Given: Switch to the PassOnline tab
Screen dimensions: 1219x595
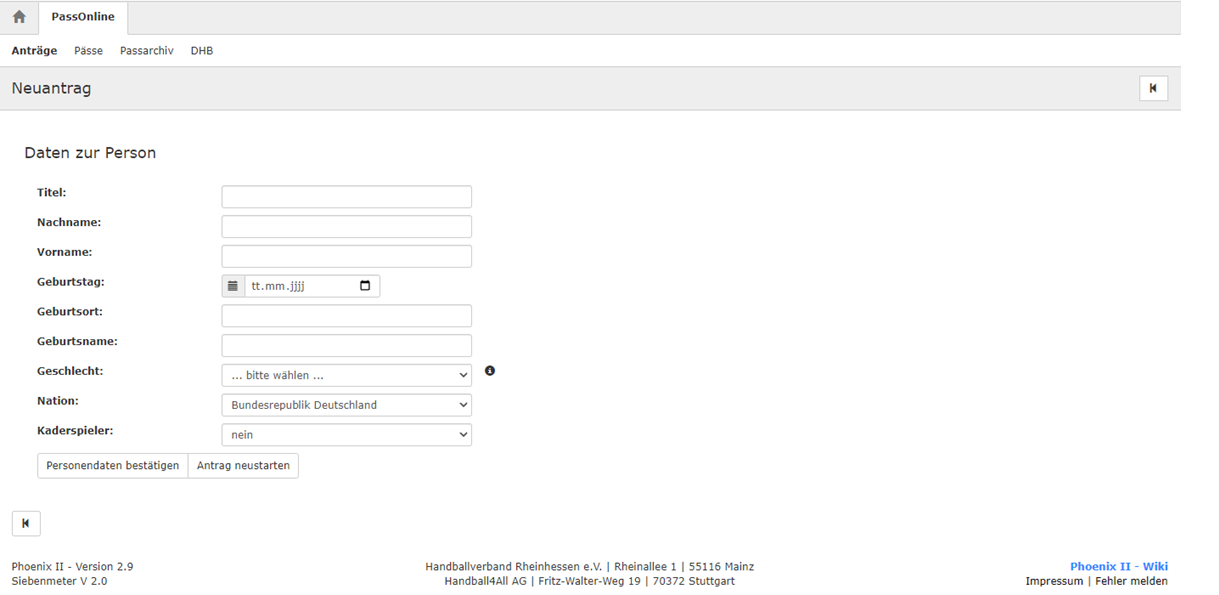Looking at the screenshot, I should 83,17.
